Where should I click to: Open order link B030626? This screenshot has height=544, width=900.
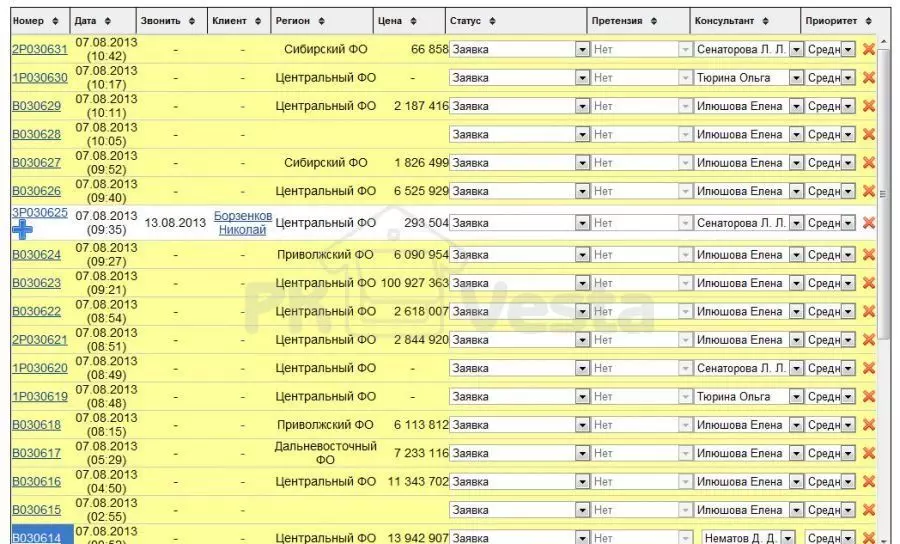pos(36,191)
